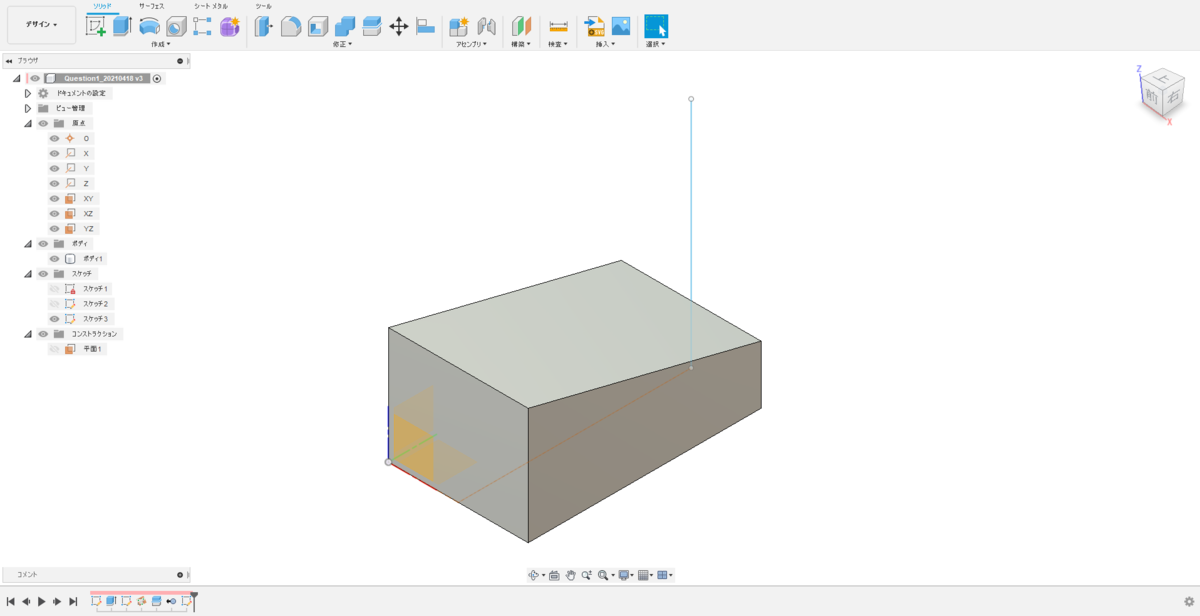Open 修正 dropdown menu

pyautogui.click(x=342, y=44)
